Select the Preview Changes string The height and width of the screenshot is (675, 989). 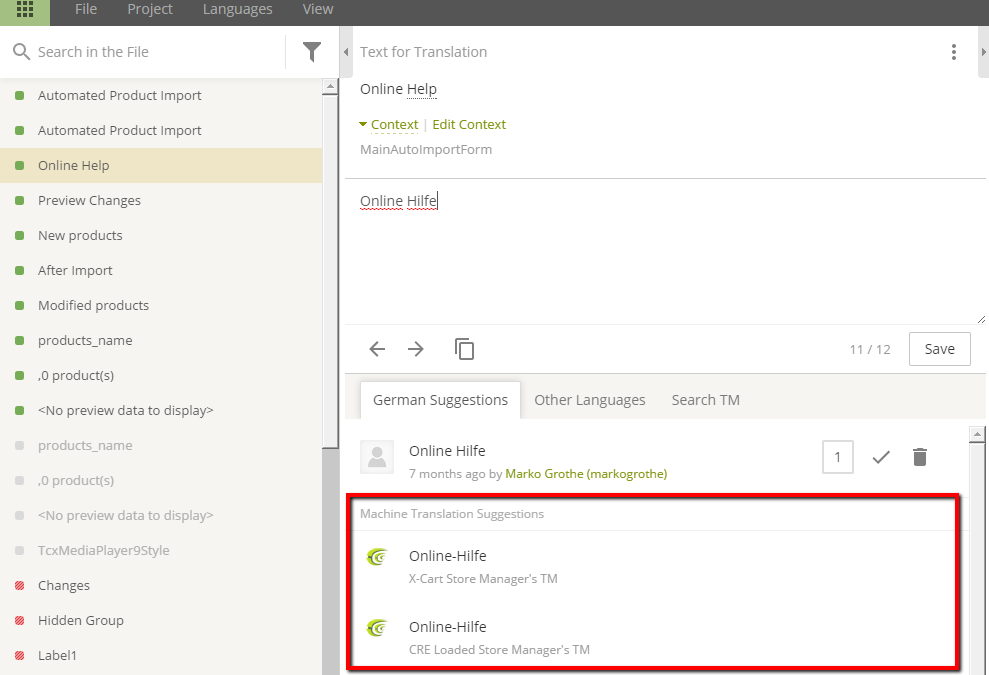(x=161, y=201)
